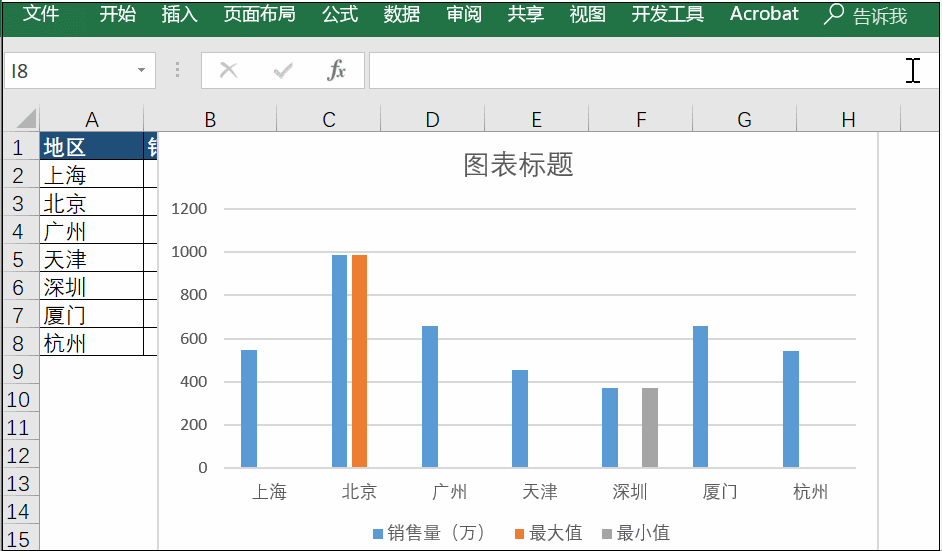
Task: Select the cell containing 厦门
Action: pyautogui.click(x=91, y=315)
